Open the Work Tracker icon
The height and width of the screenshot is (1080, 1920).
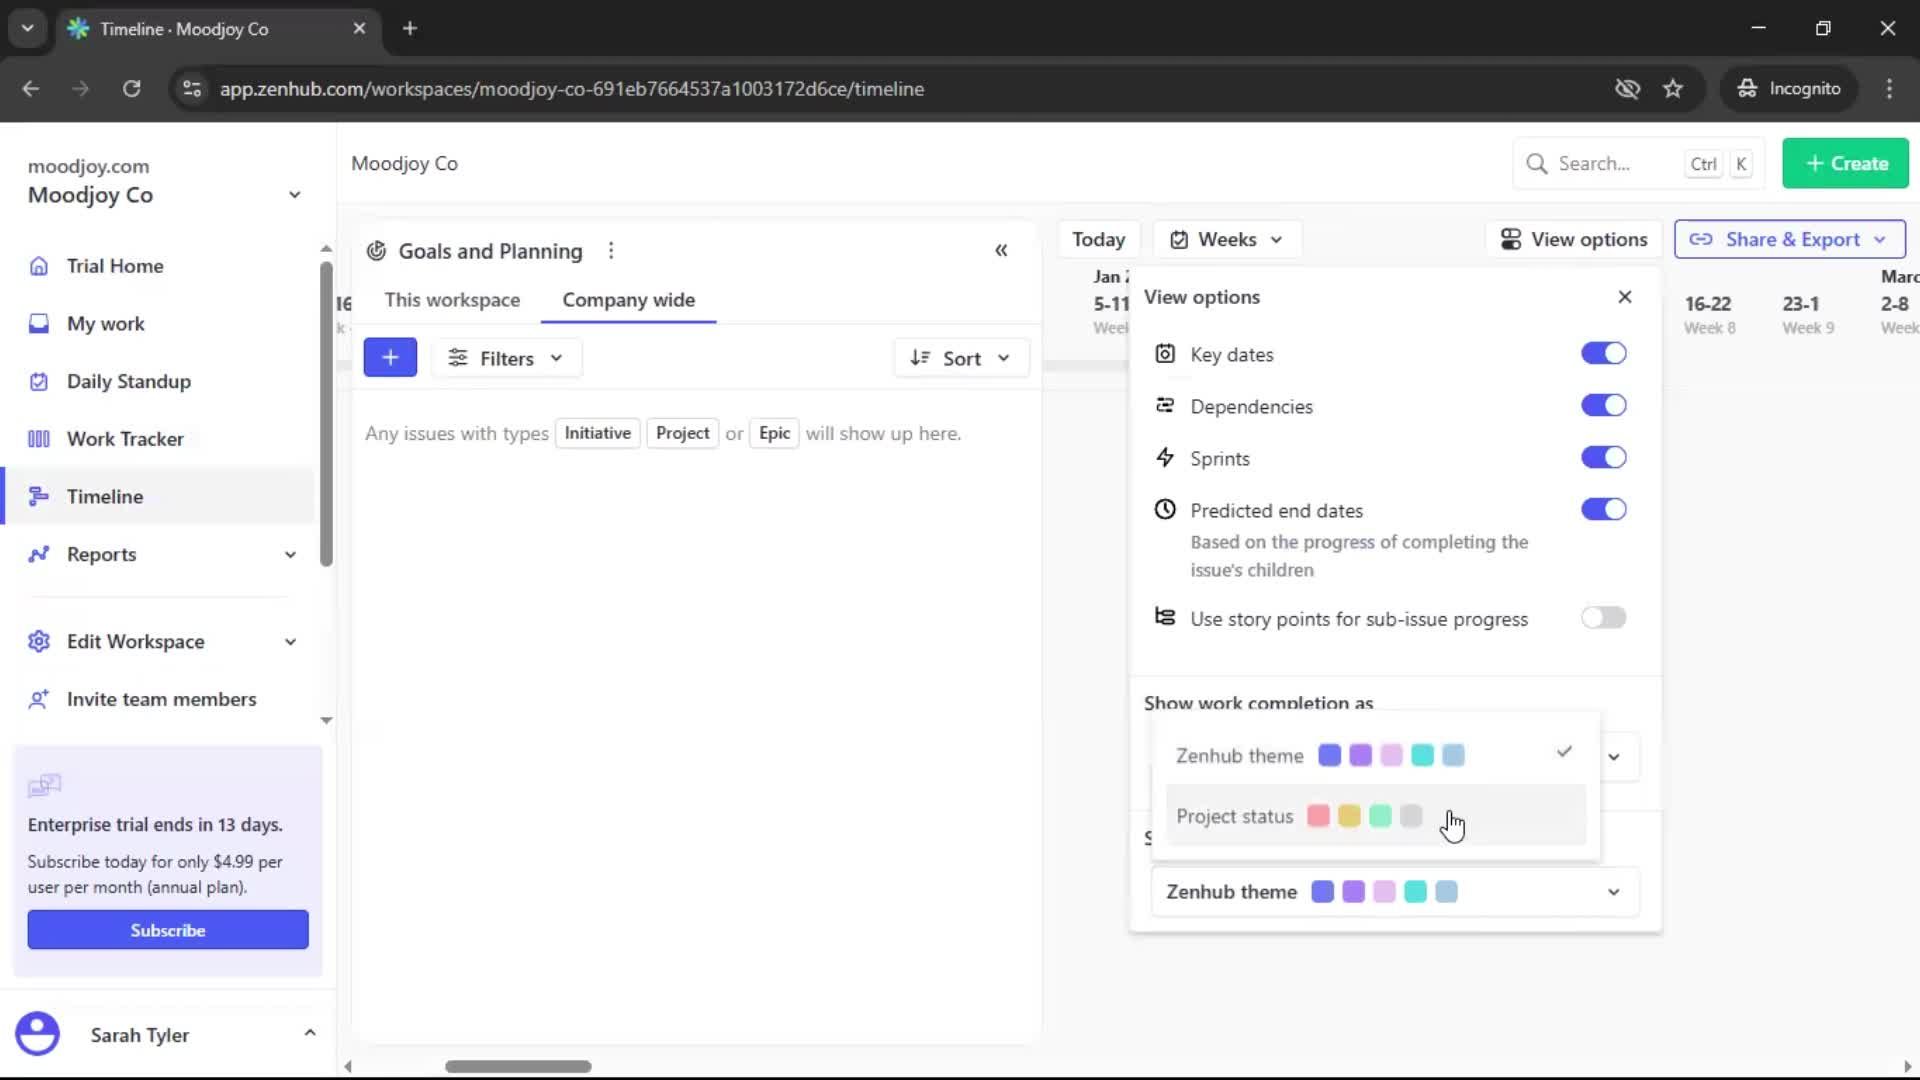point(38,438)
